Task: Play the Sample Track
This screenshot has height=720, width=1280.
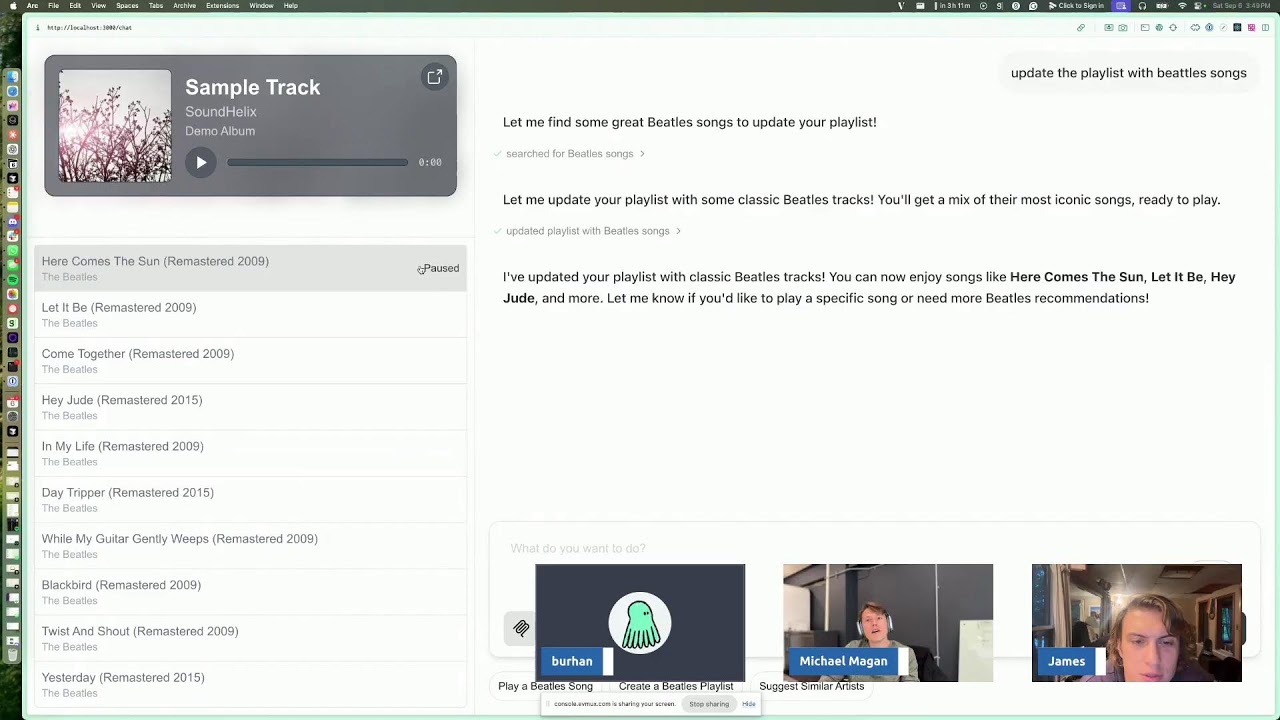Action: (x=201, y=162)
